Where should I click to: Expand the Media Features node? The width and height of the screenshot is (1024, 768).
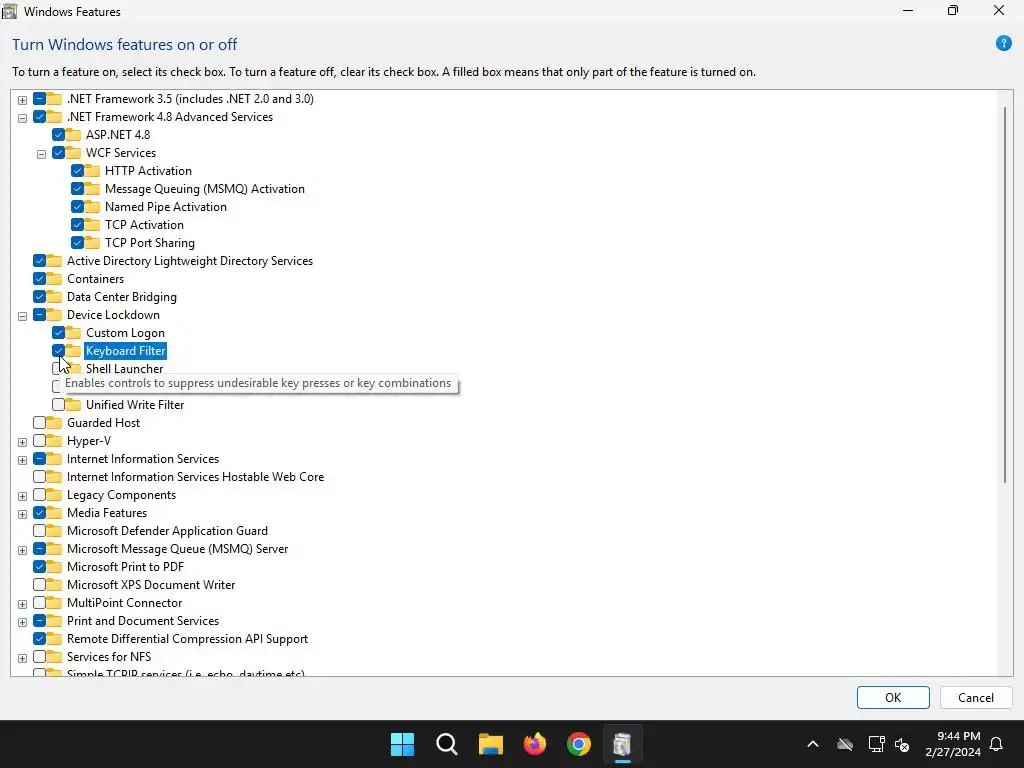(22, 514)
